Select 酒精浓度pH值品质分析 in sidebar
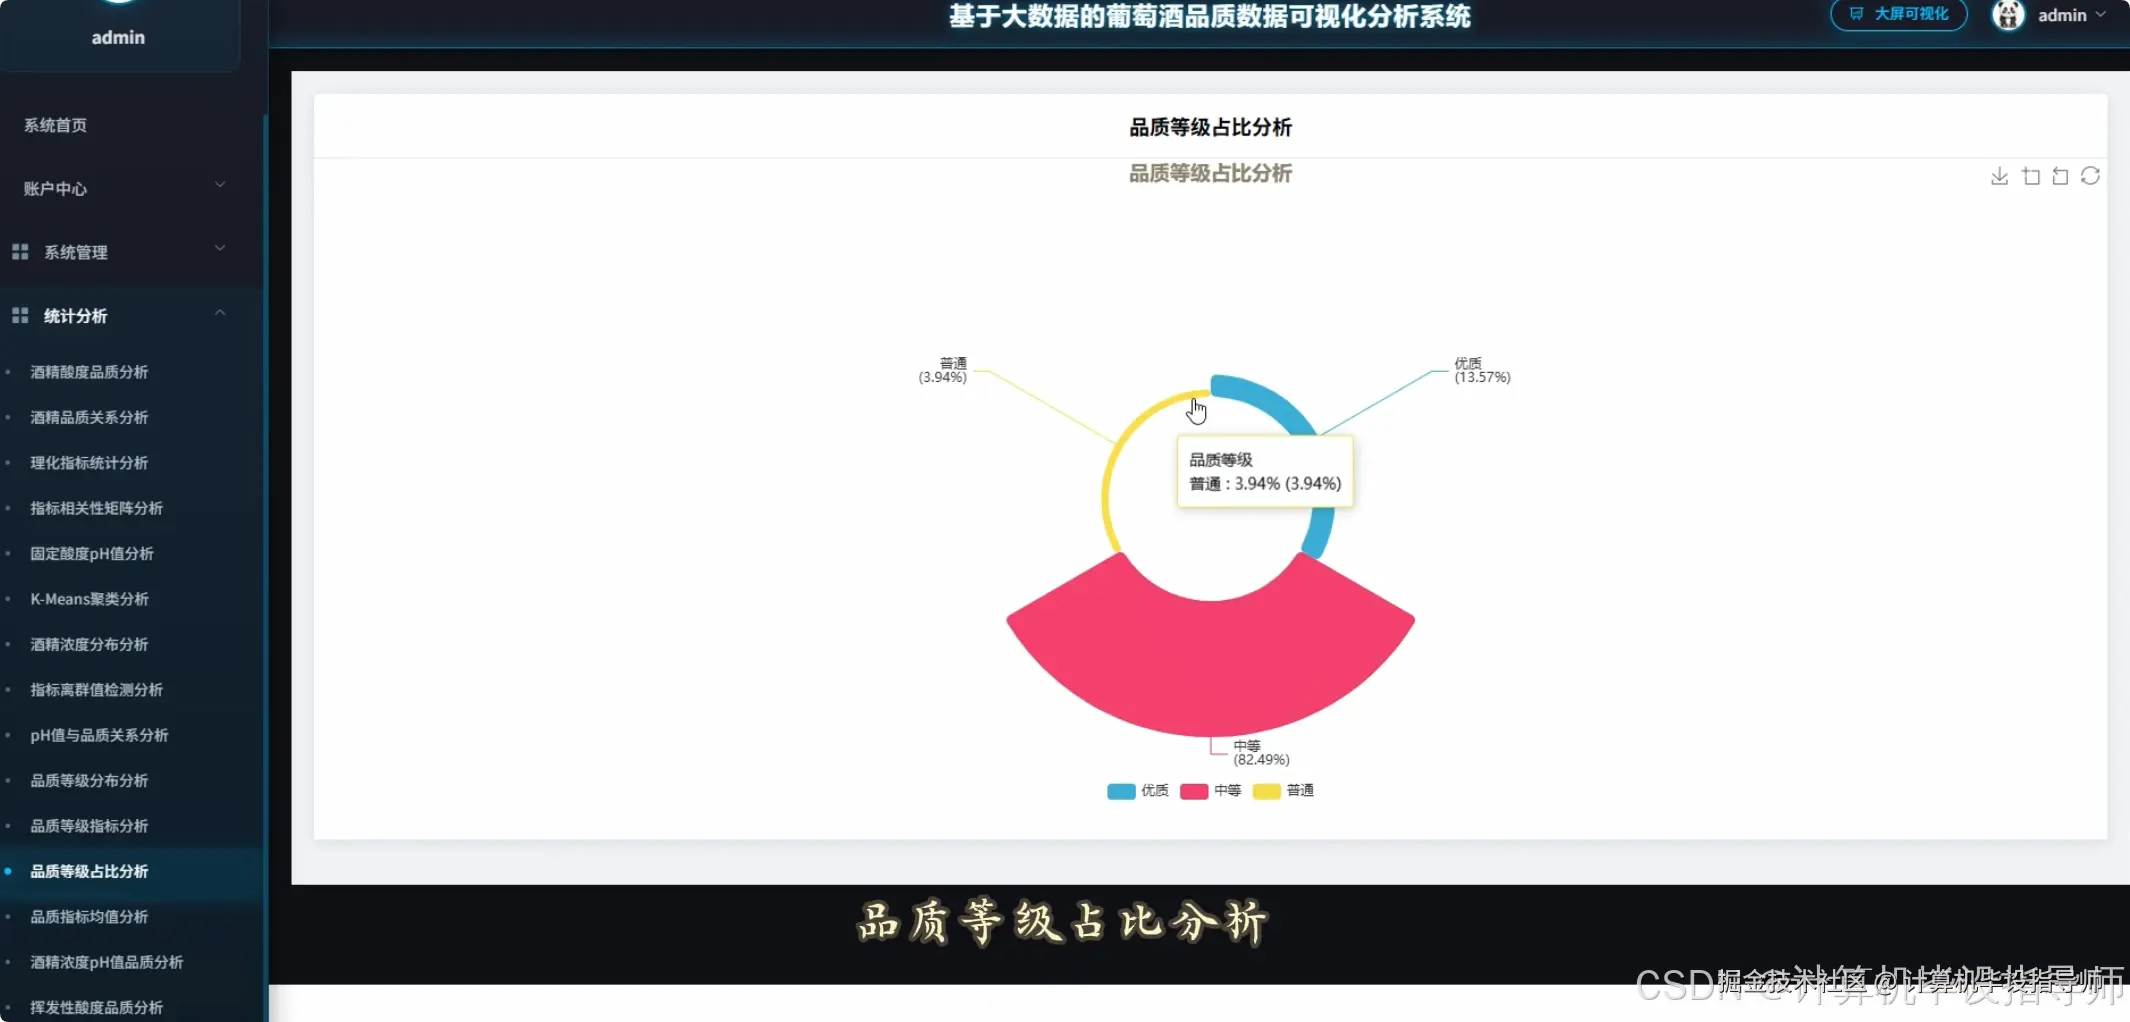 [106, 962]
